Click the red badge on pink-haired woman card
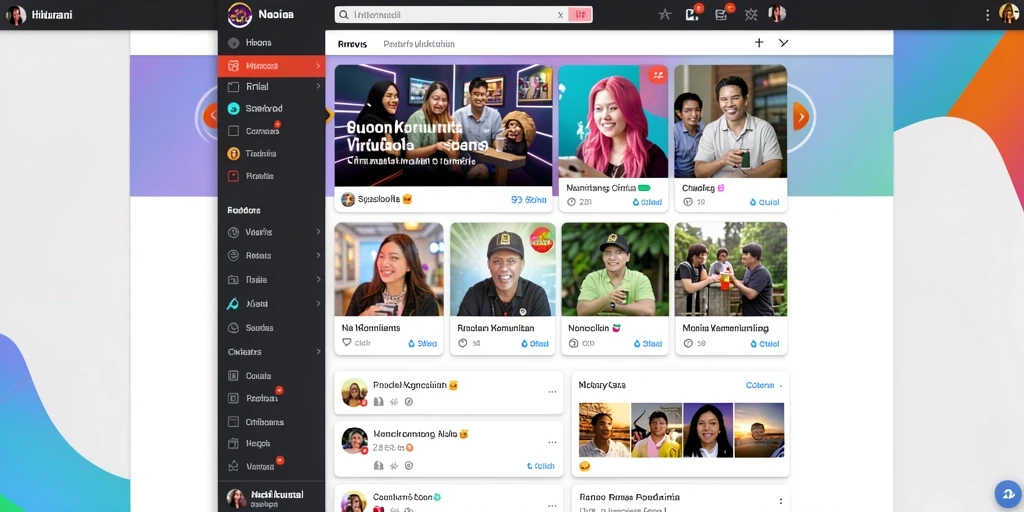The image size is (1024, 512). [x=657, y=74]
